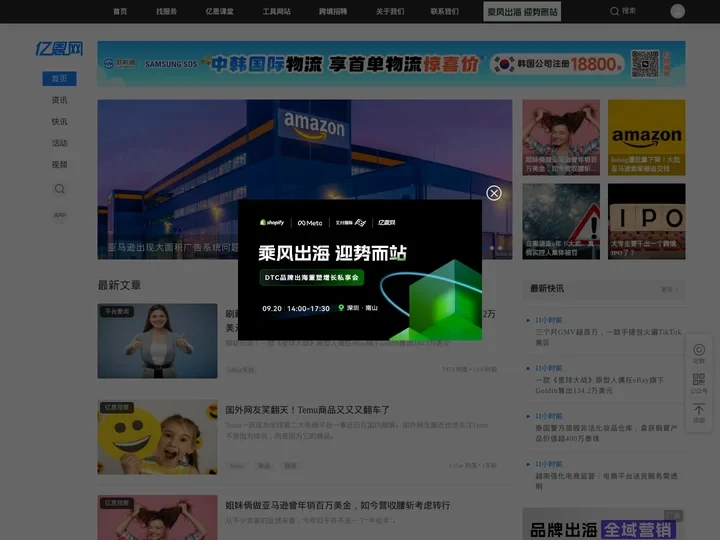The width and height of the screenshot is (720, 540).
Task: Open the 泰国警方捣毁非法化妆品仓库 news item
Action: click(x=606, y=433)
